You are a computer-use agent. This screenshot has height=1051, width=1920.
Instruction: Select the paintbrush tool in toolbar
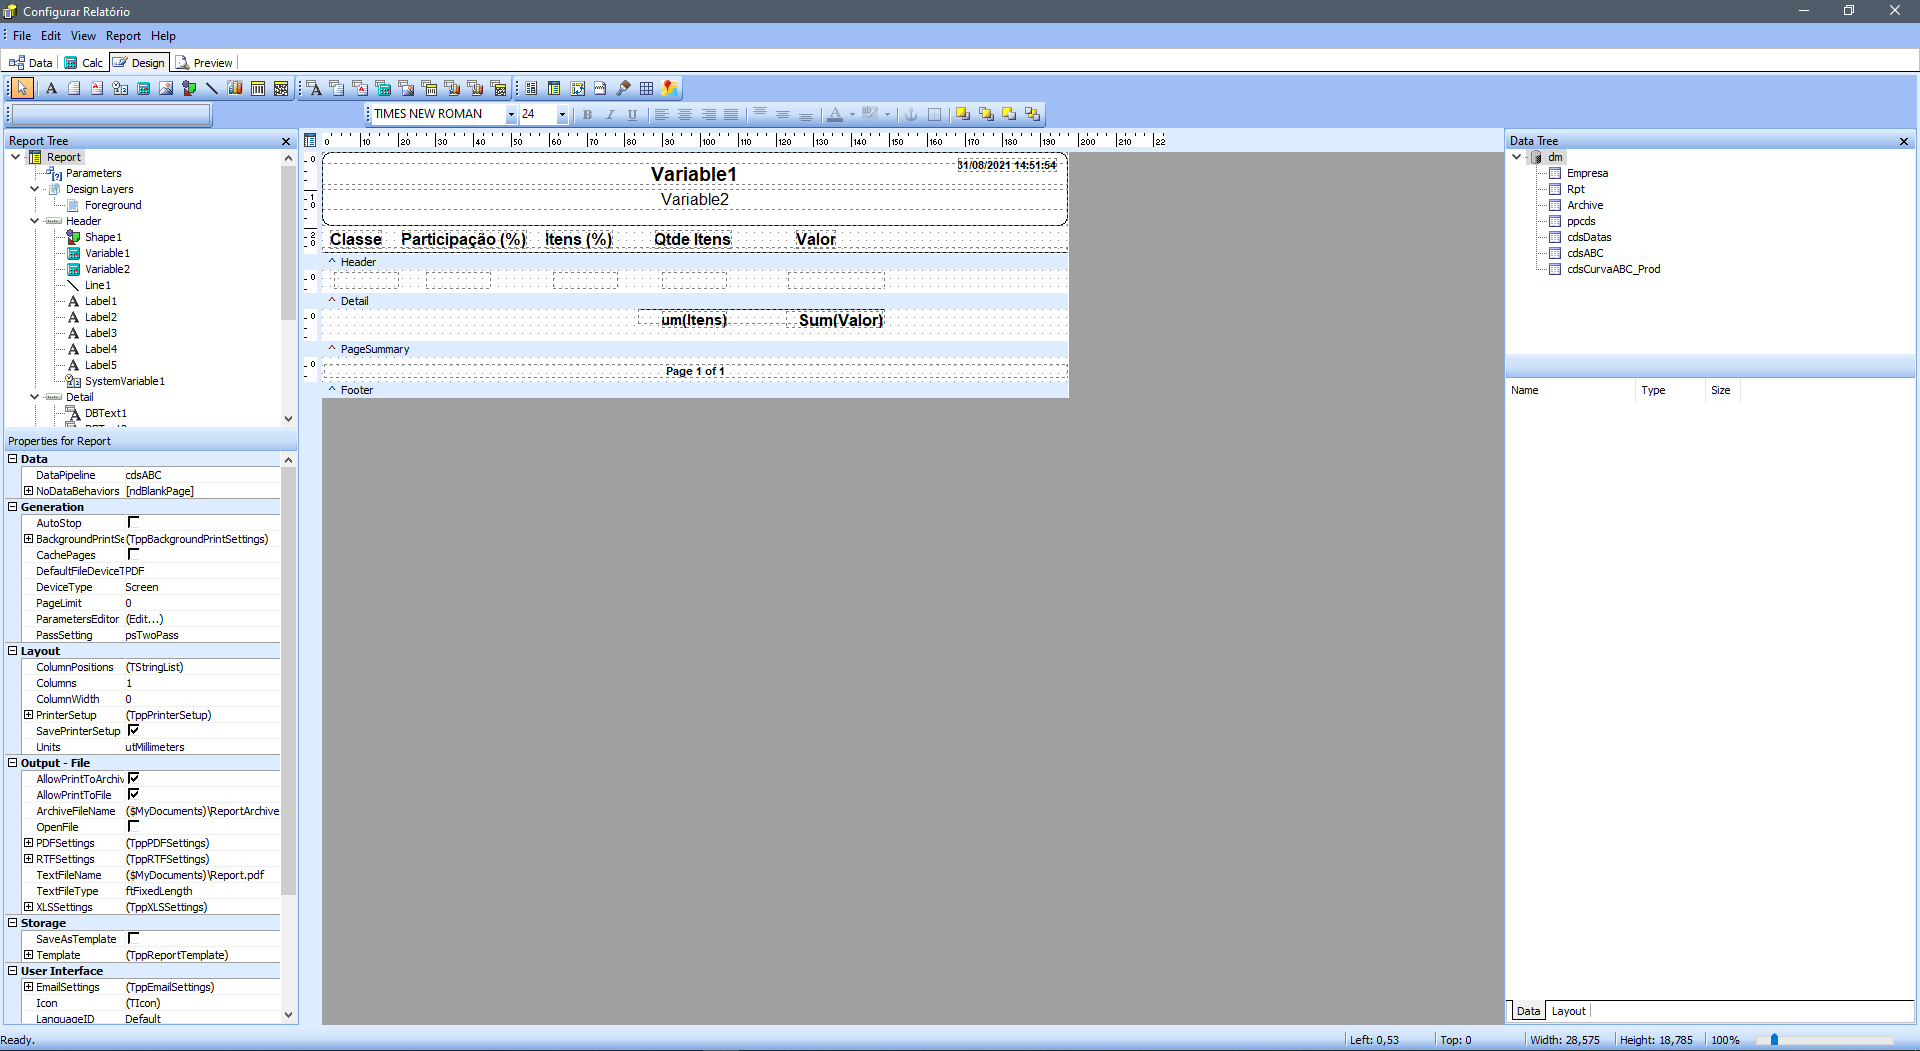tap(623, 88)
